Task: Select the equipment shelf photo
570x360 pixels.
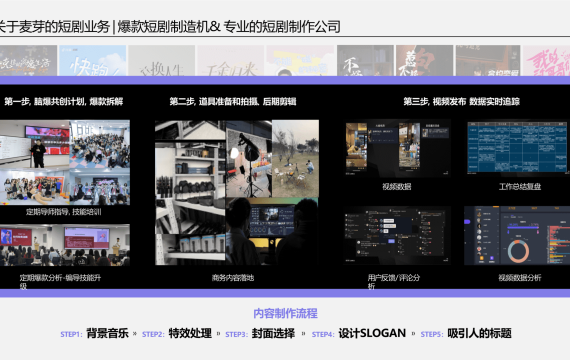Action: (x=190, y=192)
